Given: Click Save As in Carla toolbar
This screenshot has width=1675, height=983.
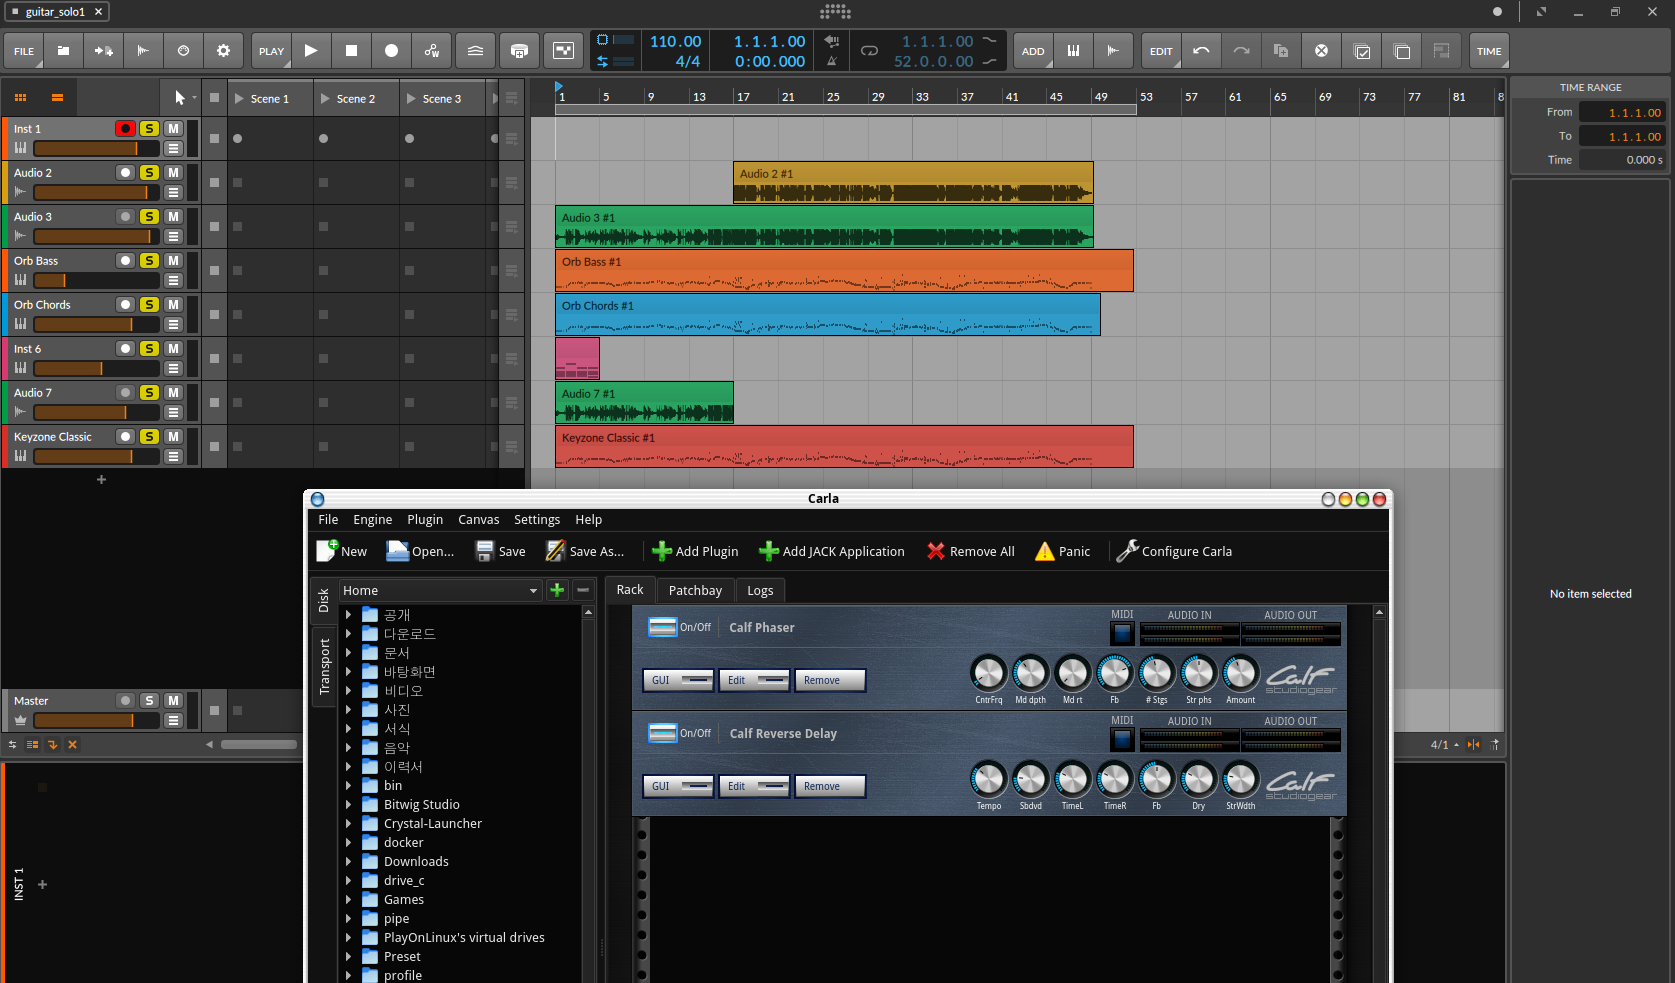Looking at the screenshot, I should 585,551.
